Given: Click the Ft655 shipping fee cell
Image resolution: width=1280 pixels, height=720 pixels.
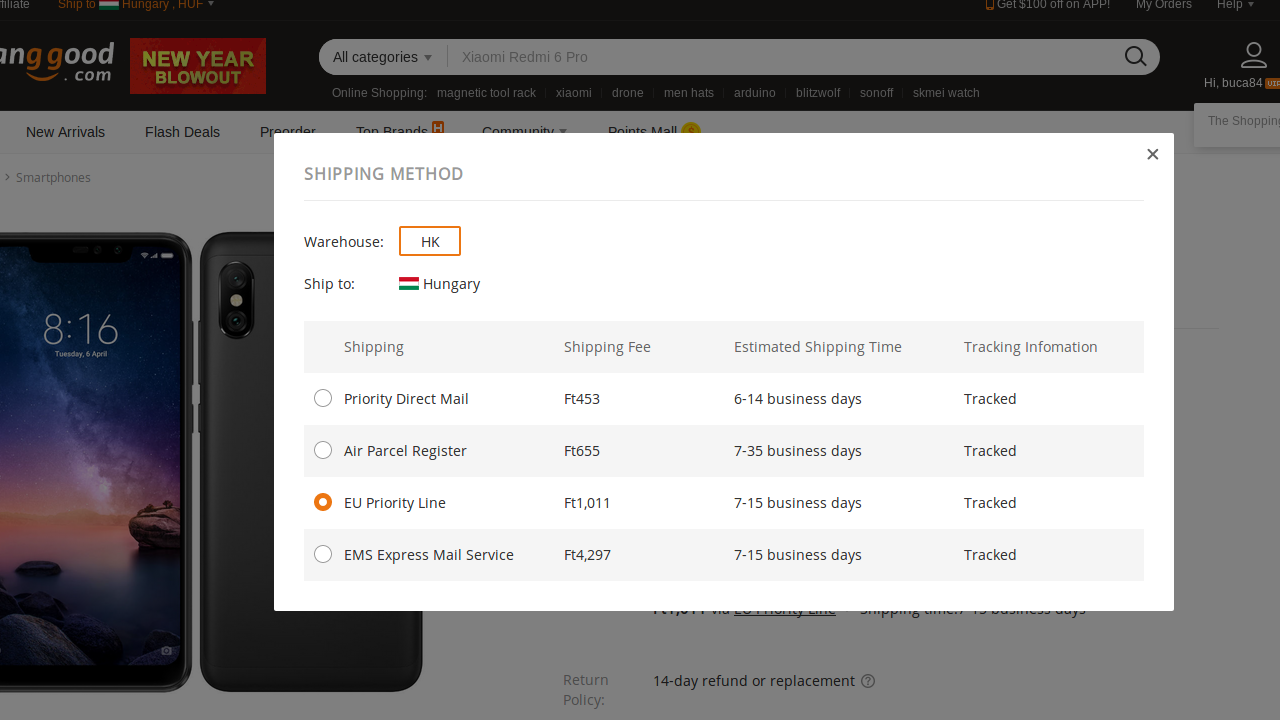Looking at the screenshot, I should click(582, 450).
